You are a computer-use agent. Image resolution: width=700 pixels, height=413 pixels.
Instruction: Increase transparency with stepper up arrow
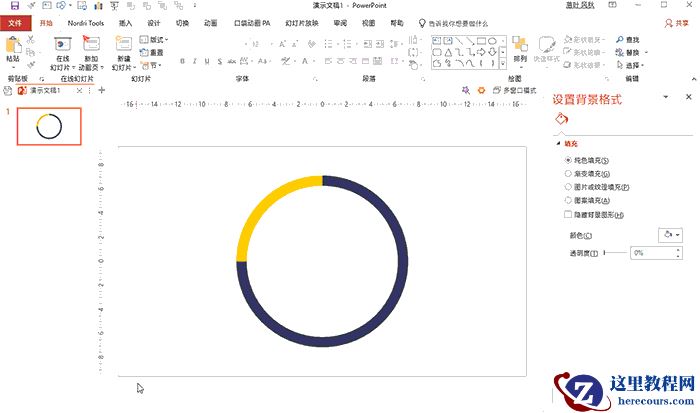679,250
